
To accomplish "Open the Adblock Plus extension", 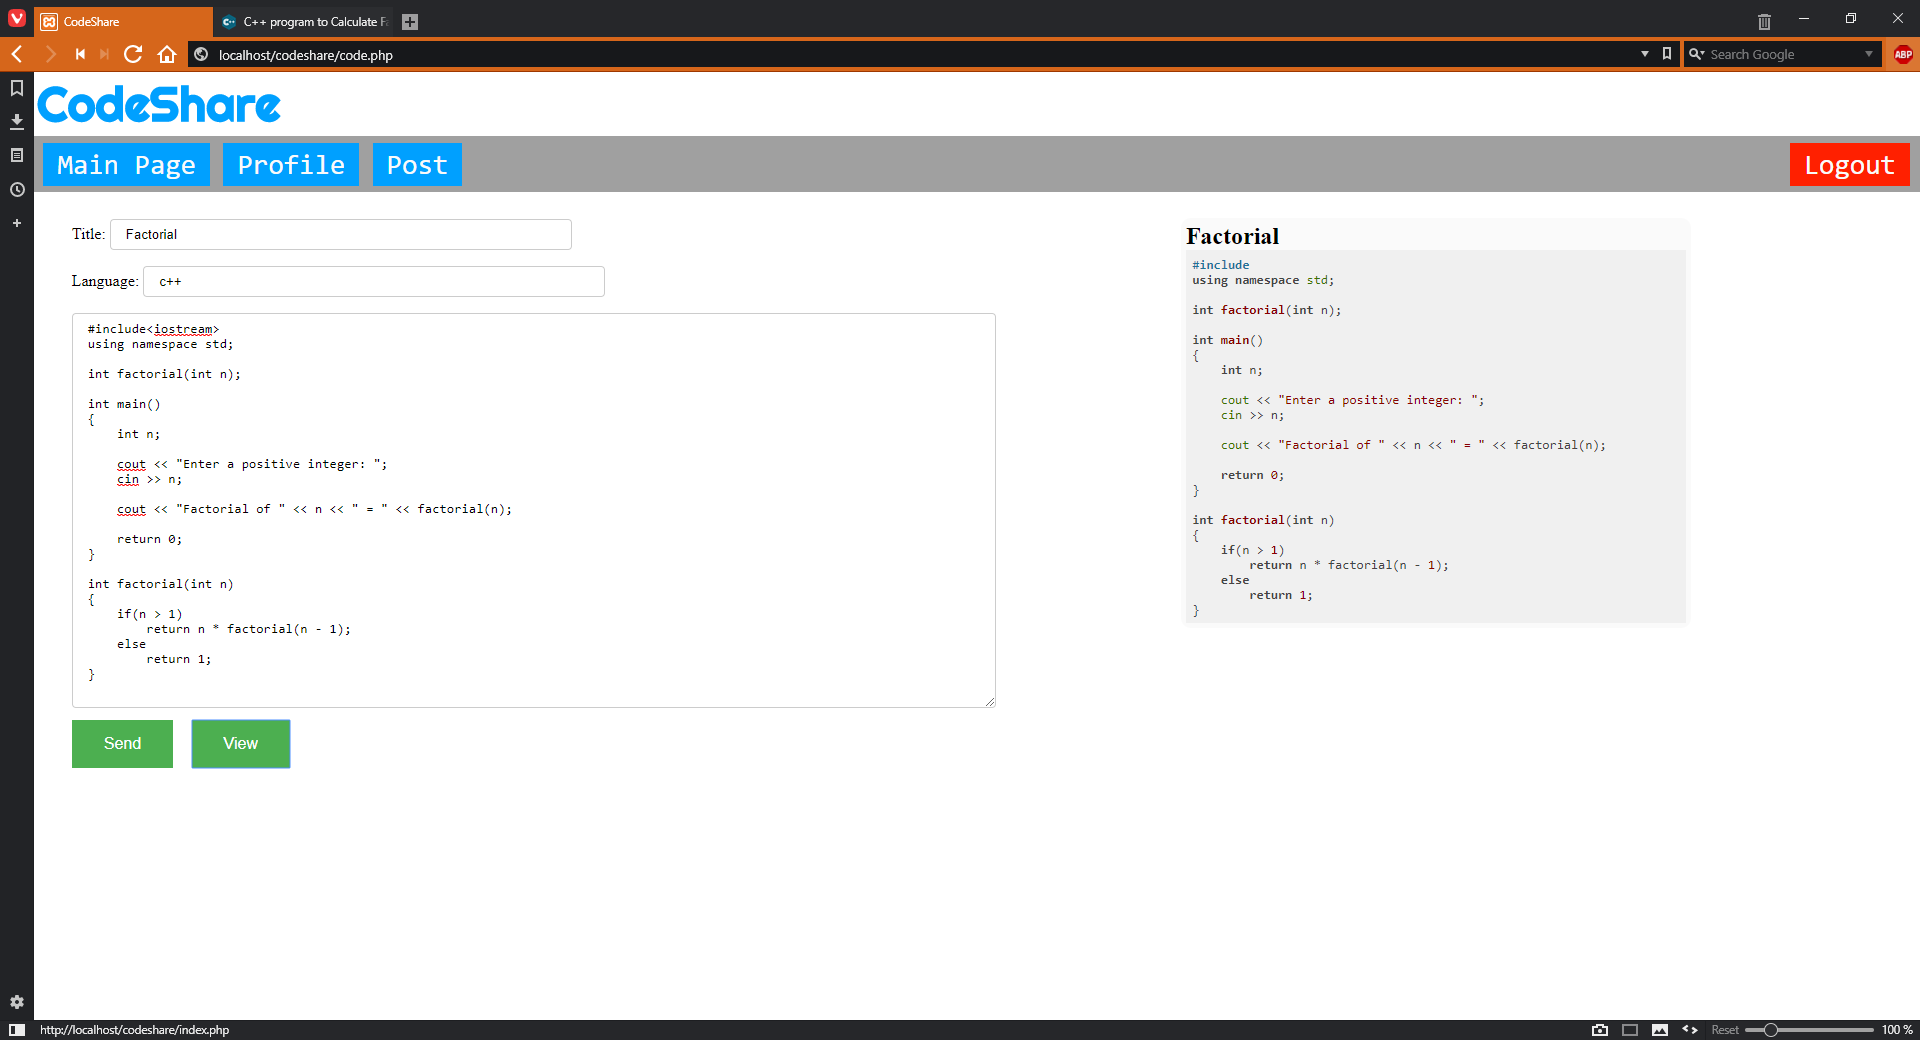I will coord(1903,54).
